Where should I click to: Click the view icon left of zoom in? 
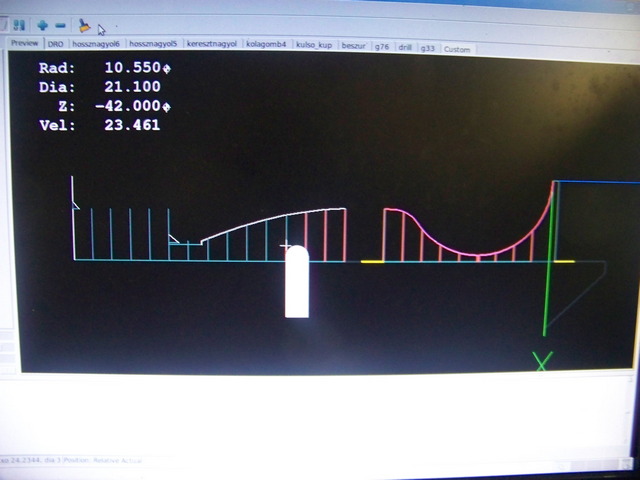(x=20, y=24)
